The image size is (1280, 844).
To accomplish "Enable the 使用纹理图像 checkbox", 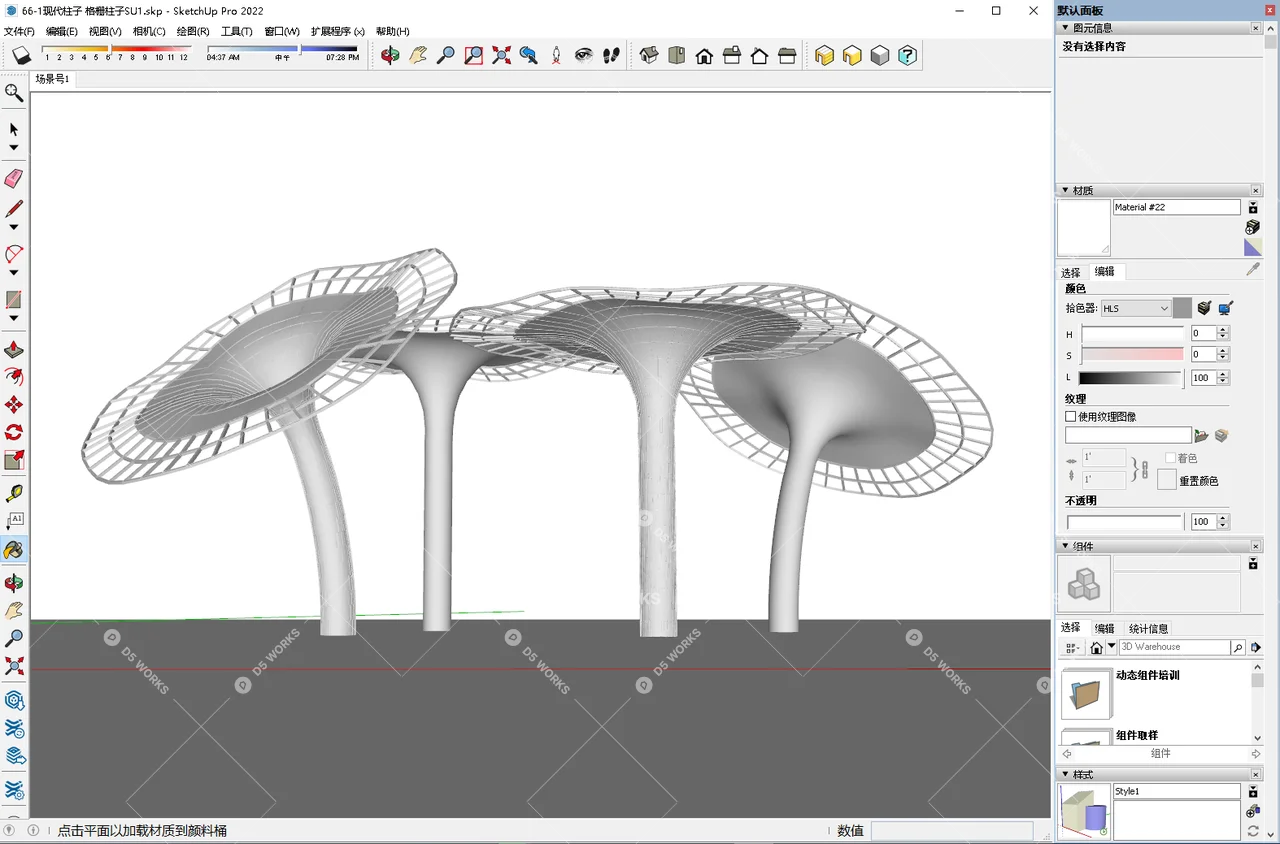I will (x=1069, y=417).
